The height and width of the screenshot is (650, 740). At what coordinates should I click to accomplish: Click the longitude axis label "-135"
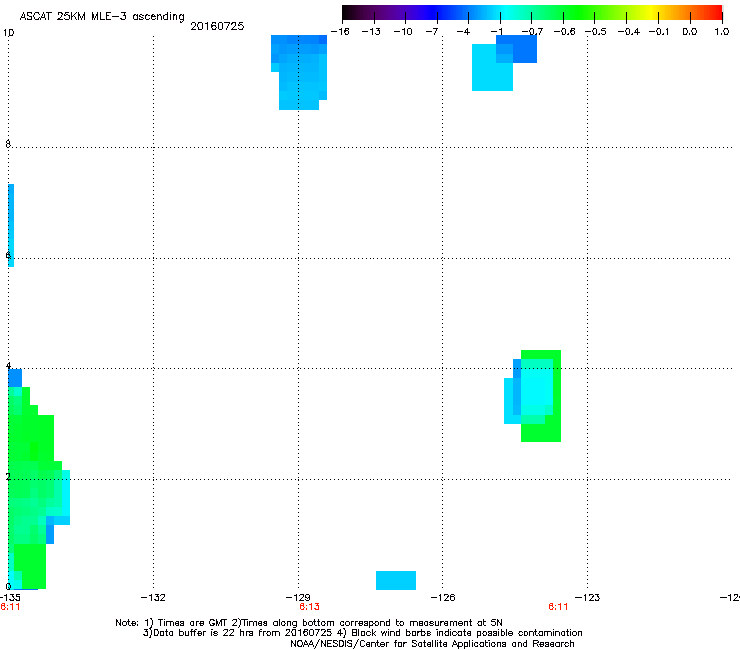click(10, 598)
